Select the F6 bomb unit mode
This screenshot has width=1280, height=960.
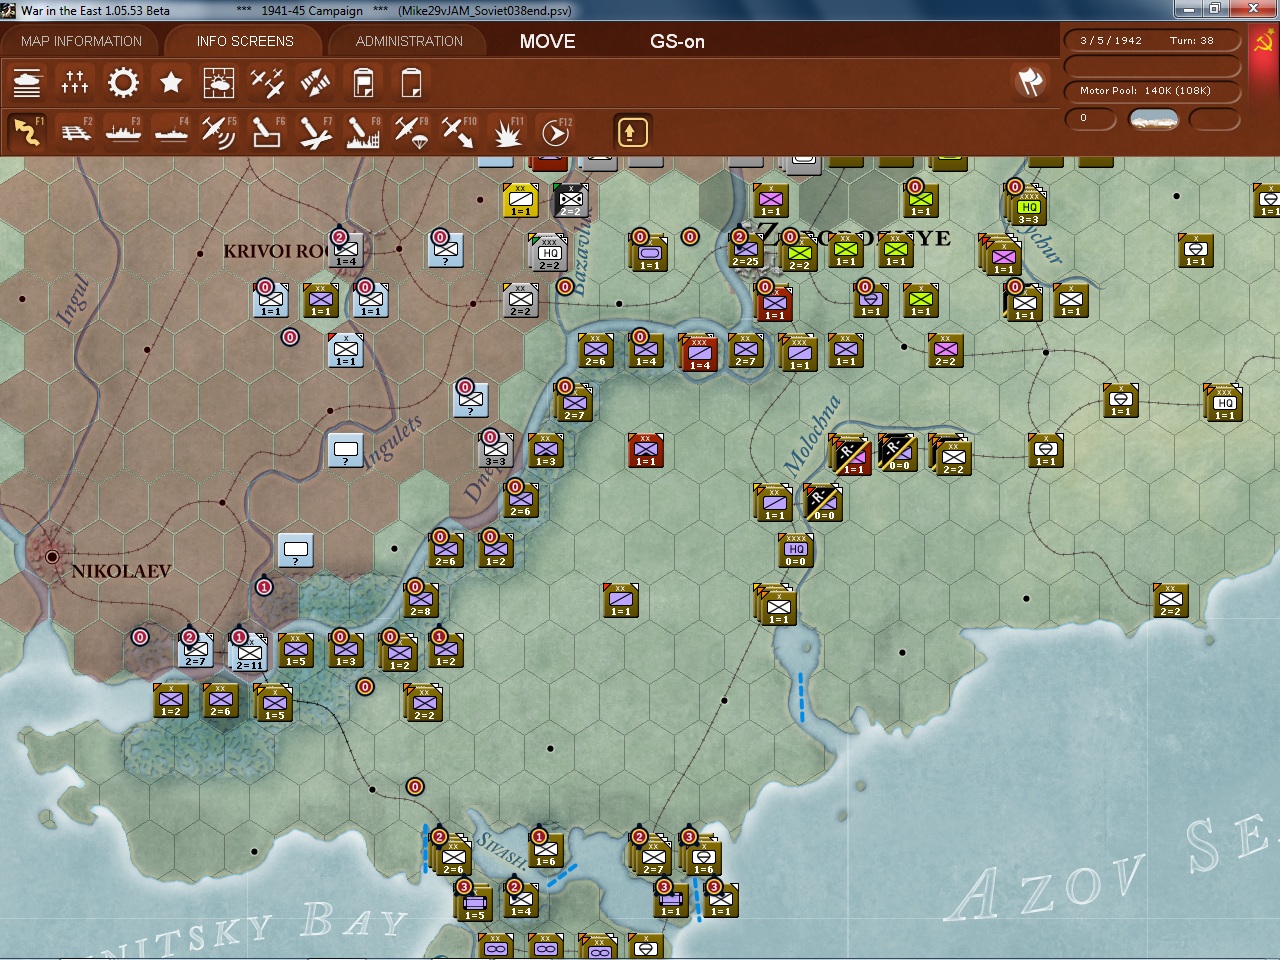(267, 132)
